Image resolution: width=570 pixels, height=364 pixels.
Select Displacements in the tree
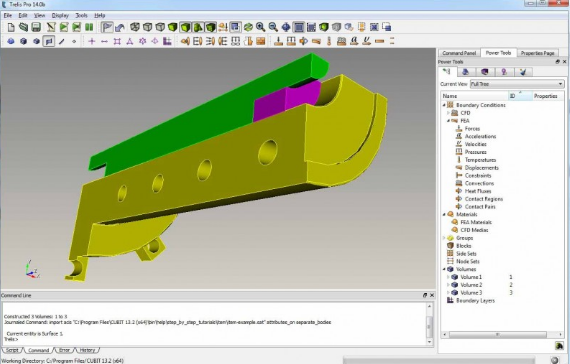482,168
